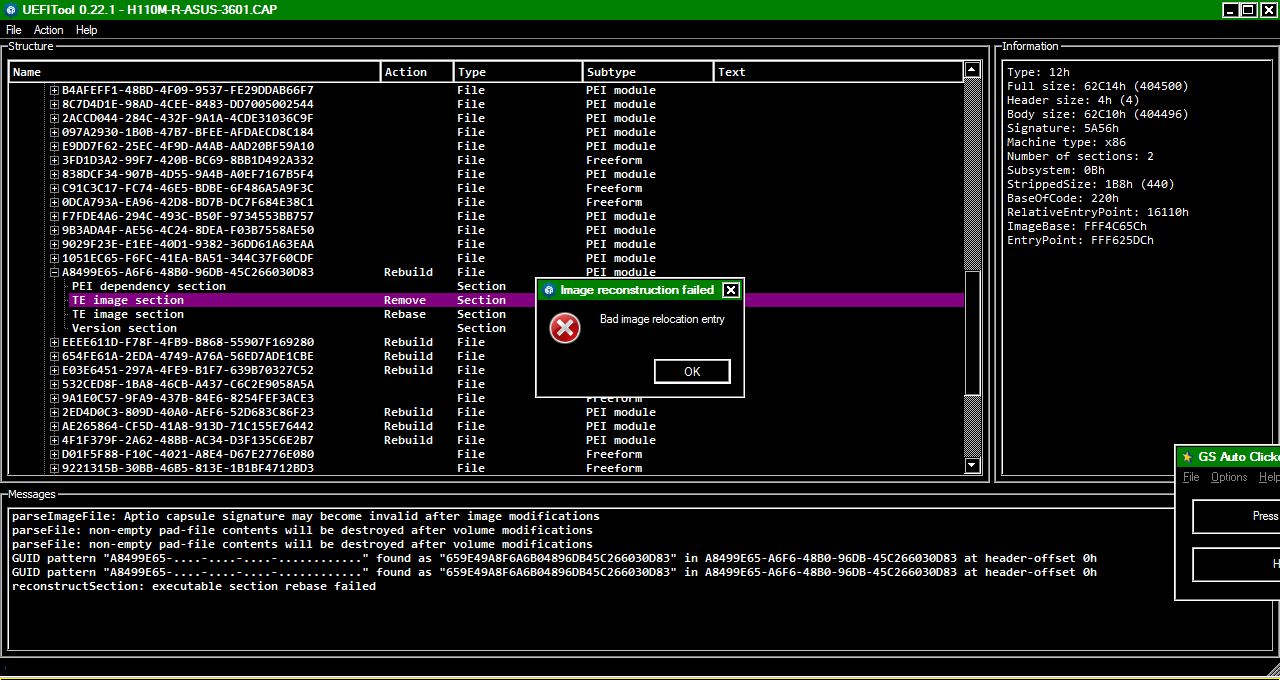The width and height of the screenshot is (1280, 680).
Task: Expand the 097A2930-1B0B-47B7 file node
Action: (x=54, y=132)
